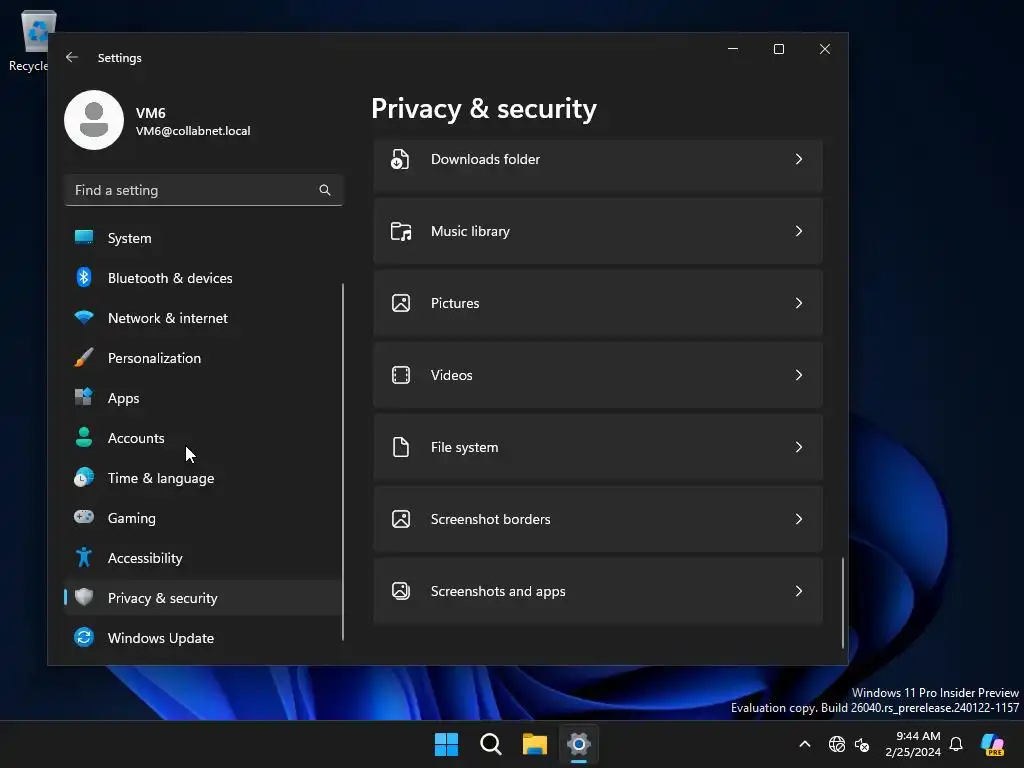1024x768 pixels.
Task: Open the Recycle Bin on desktop
Action: pyautogui.click(x=29, y=40)
